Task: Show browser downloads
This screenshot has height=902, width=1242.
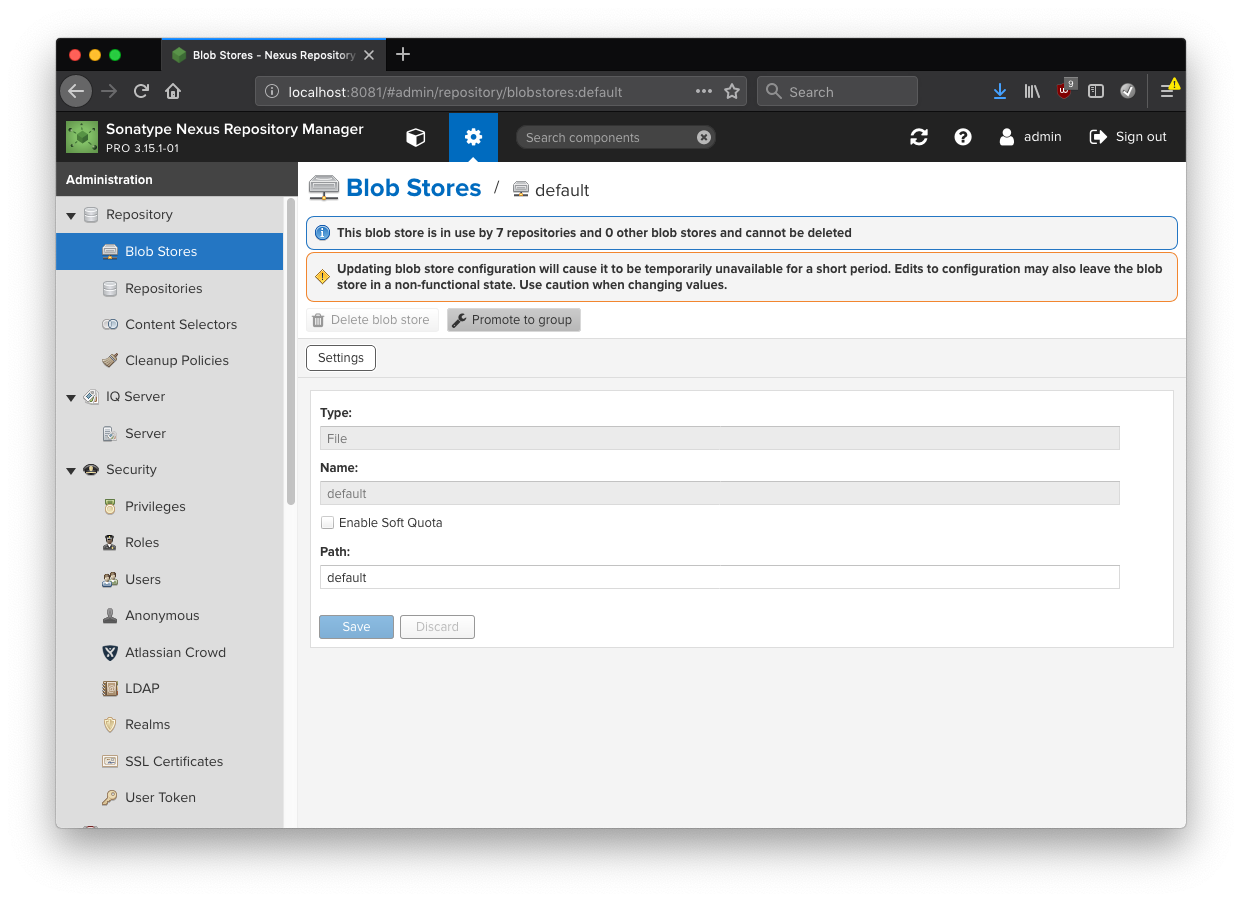Action: pos(1000,91)
